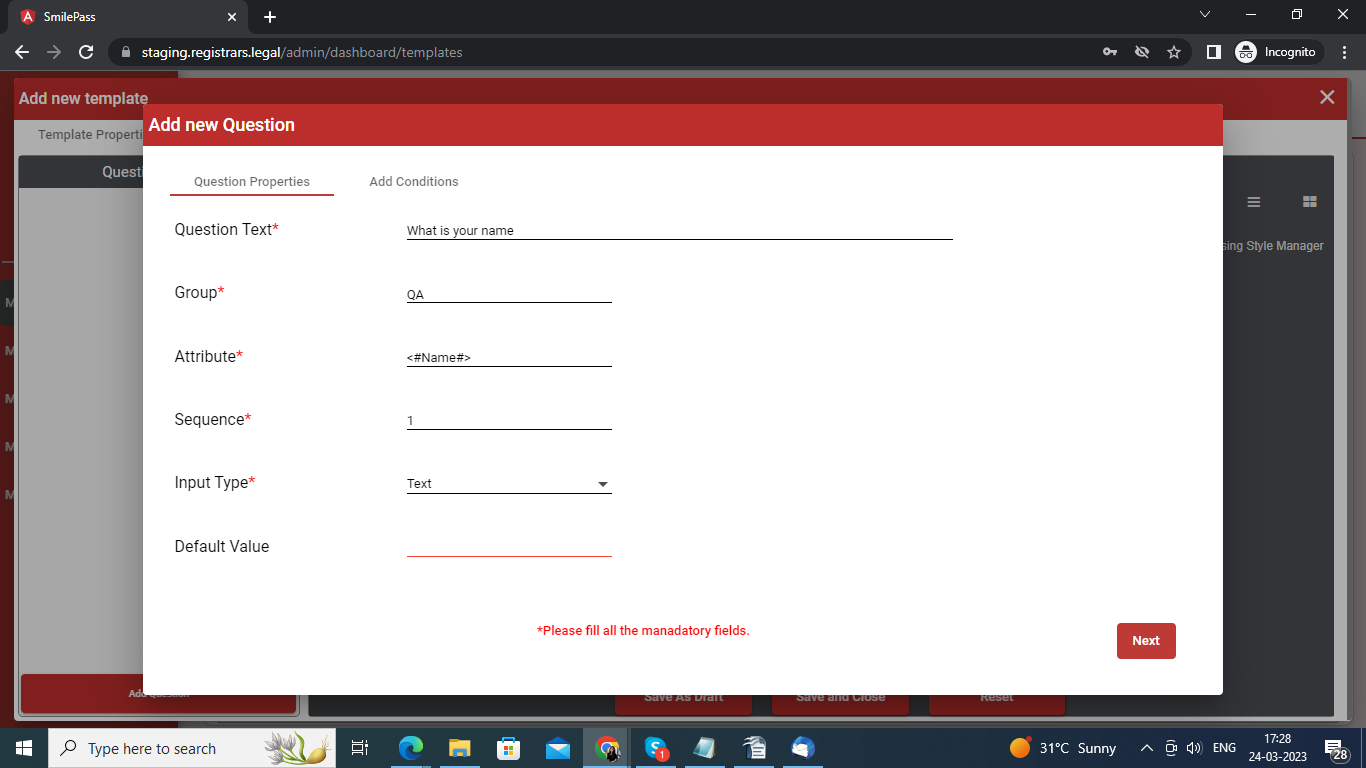Reload the staging templates page

pos(86,52)
